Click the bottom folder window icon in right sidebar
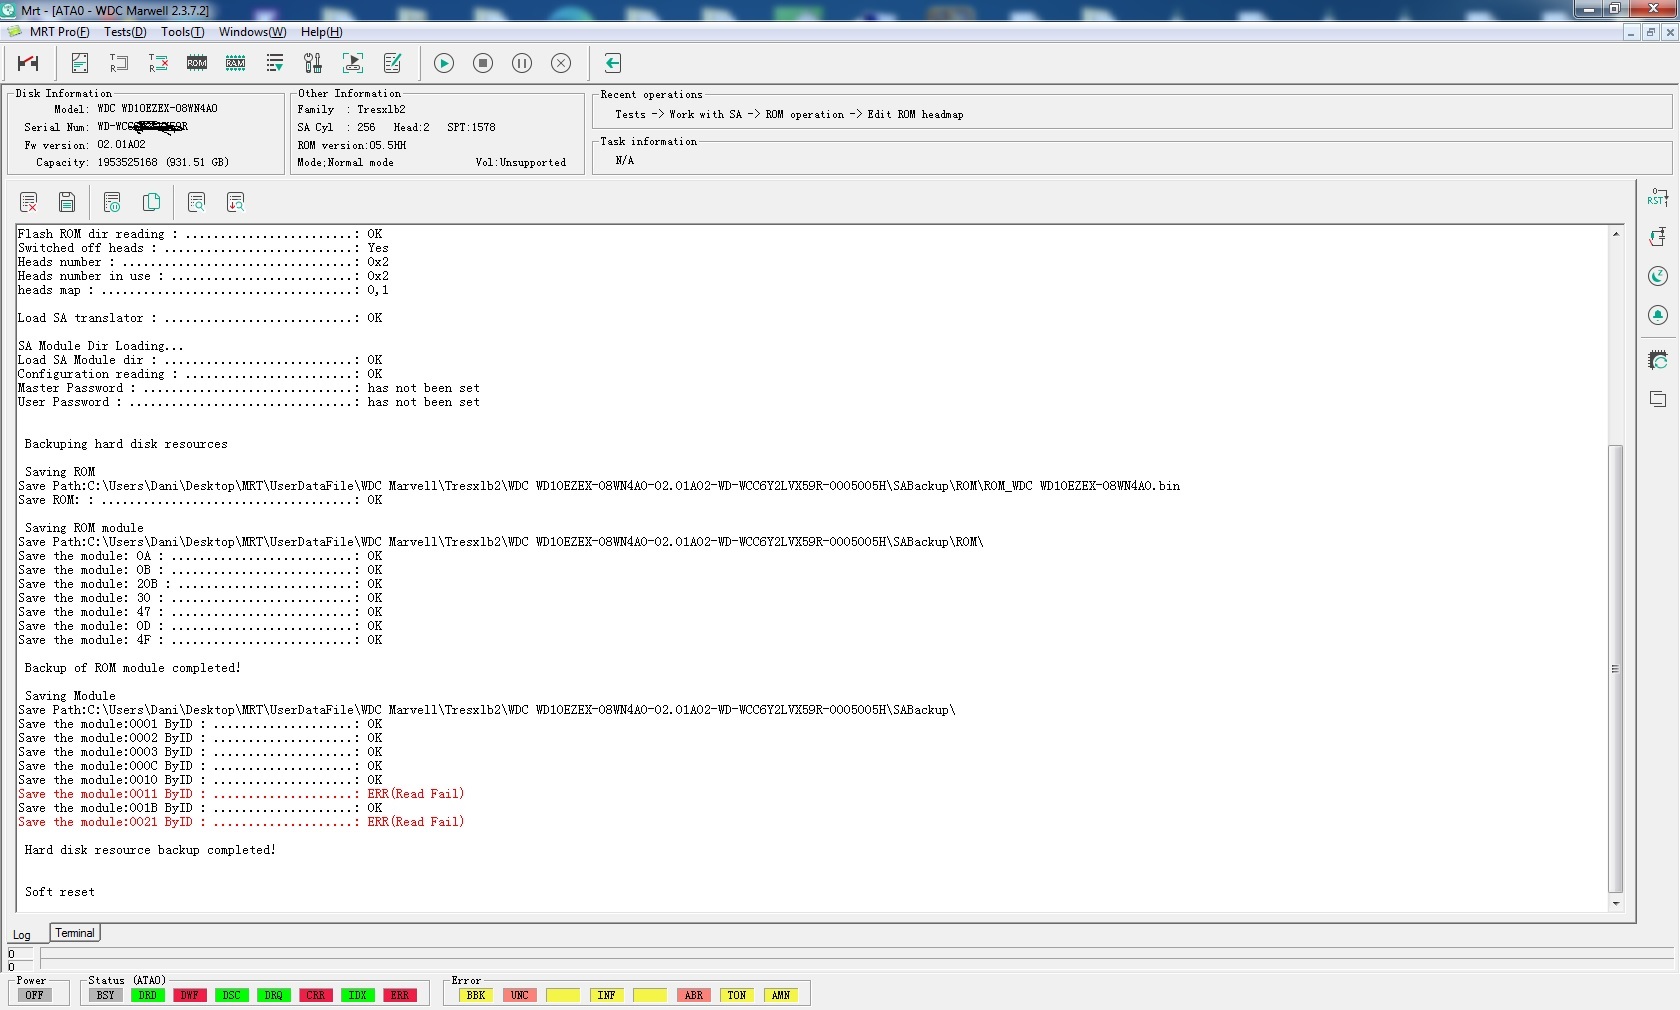Screen dimensions: 1680x1010 click(1658, 399)
